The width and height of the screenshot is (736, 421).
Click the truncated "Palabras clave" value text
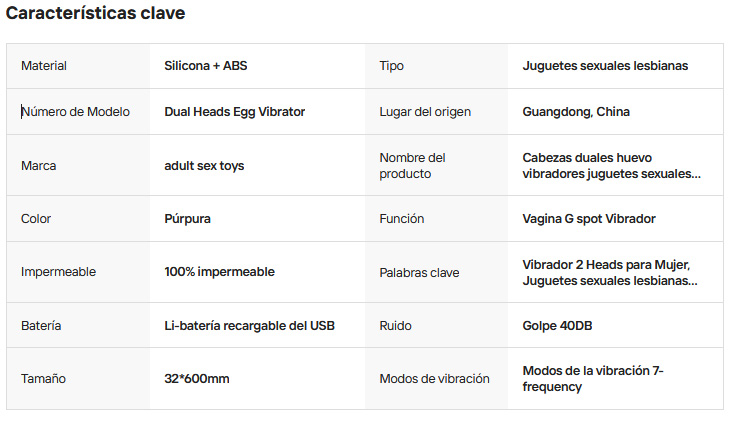point(609,272)
